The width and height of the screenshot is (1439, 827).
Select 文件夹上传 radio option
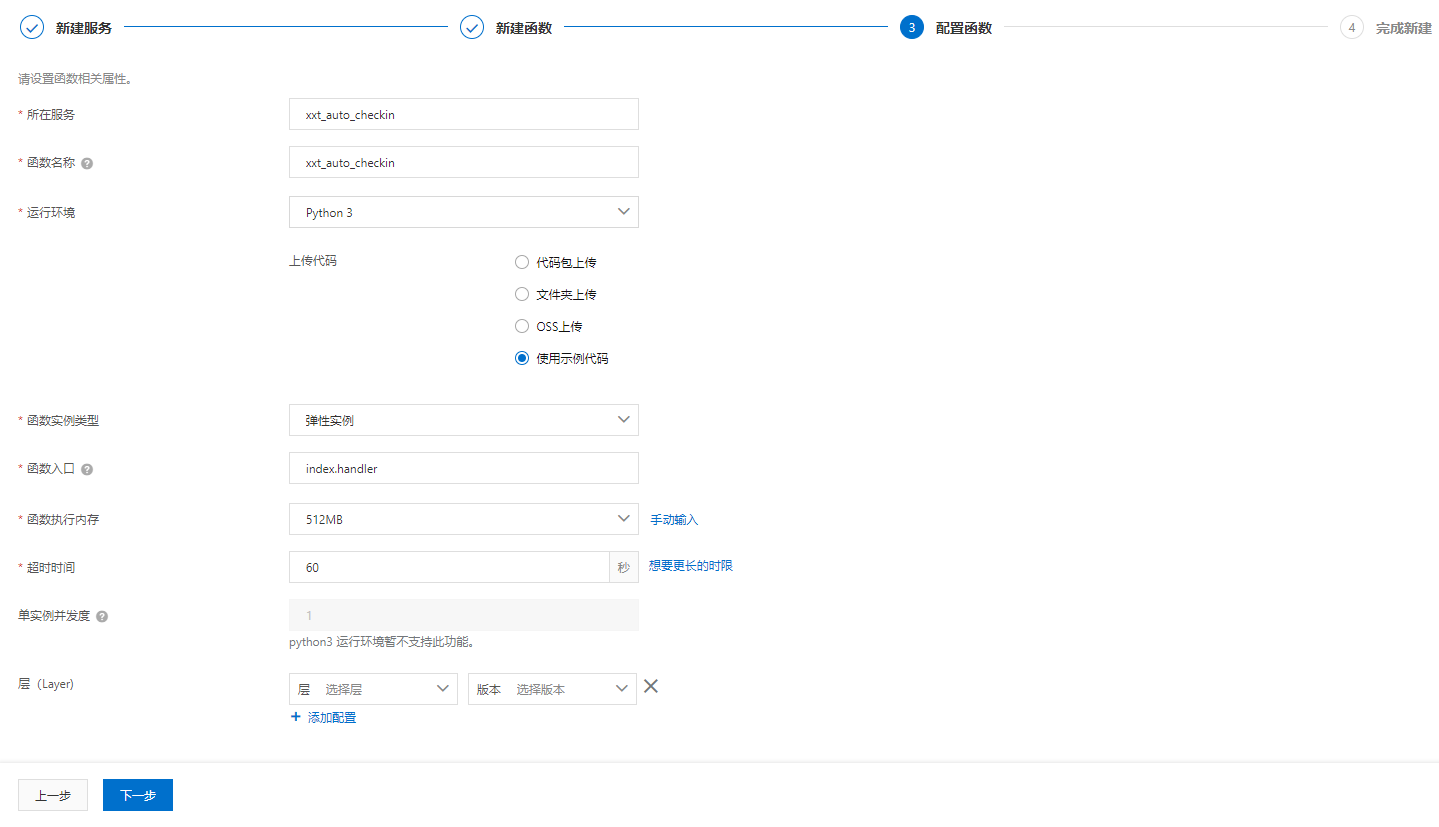[x=522, y=294]
